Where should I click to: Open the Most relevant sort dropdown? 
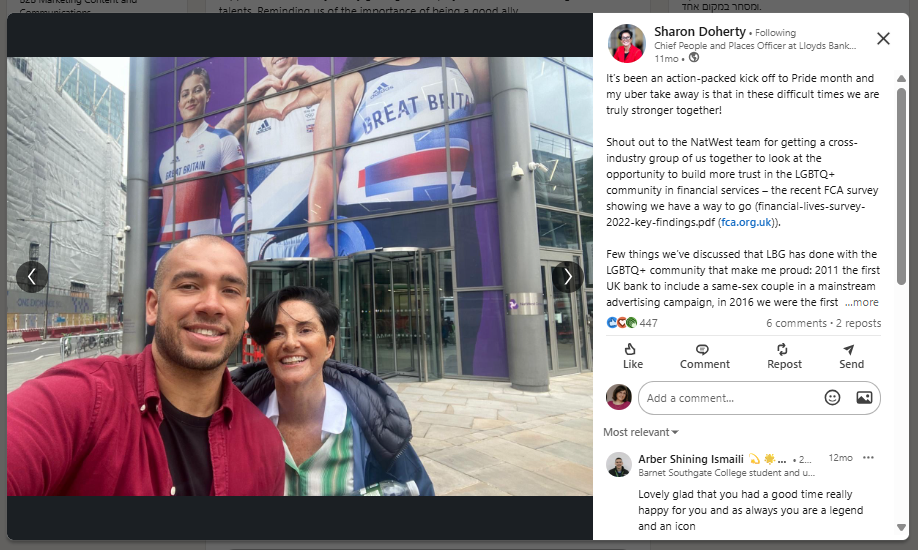pos(640,432)
